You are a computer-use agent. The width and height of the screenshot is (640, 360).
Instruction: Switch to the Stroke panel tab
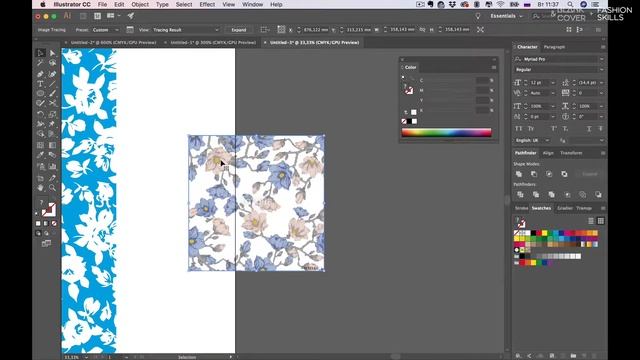pyautogui.click(x=521, y=208)
